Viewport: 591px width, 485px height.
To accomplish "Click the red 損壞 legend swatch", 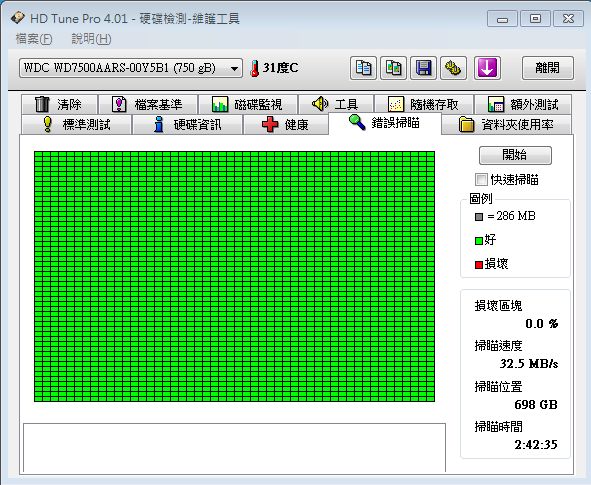I will click(x=479, y=265).
